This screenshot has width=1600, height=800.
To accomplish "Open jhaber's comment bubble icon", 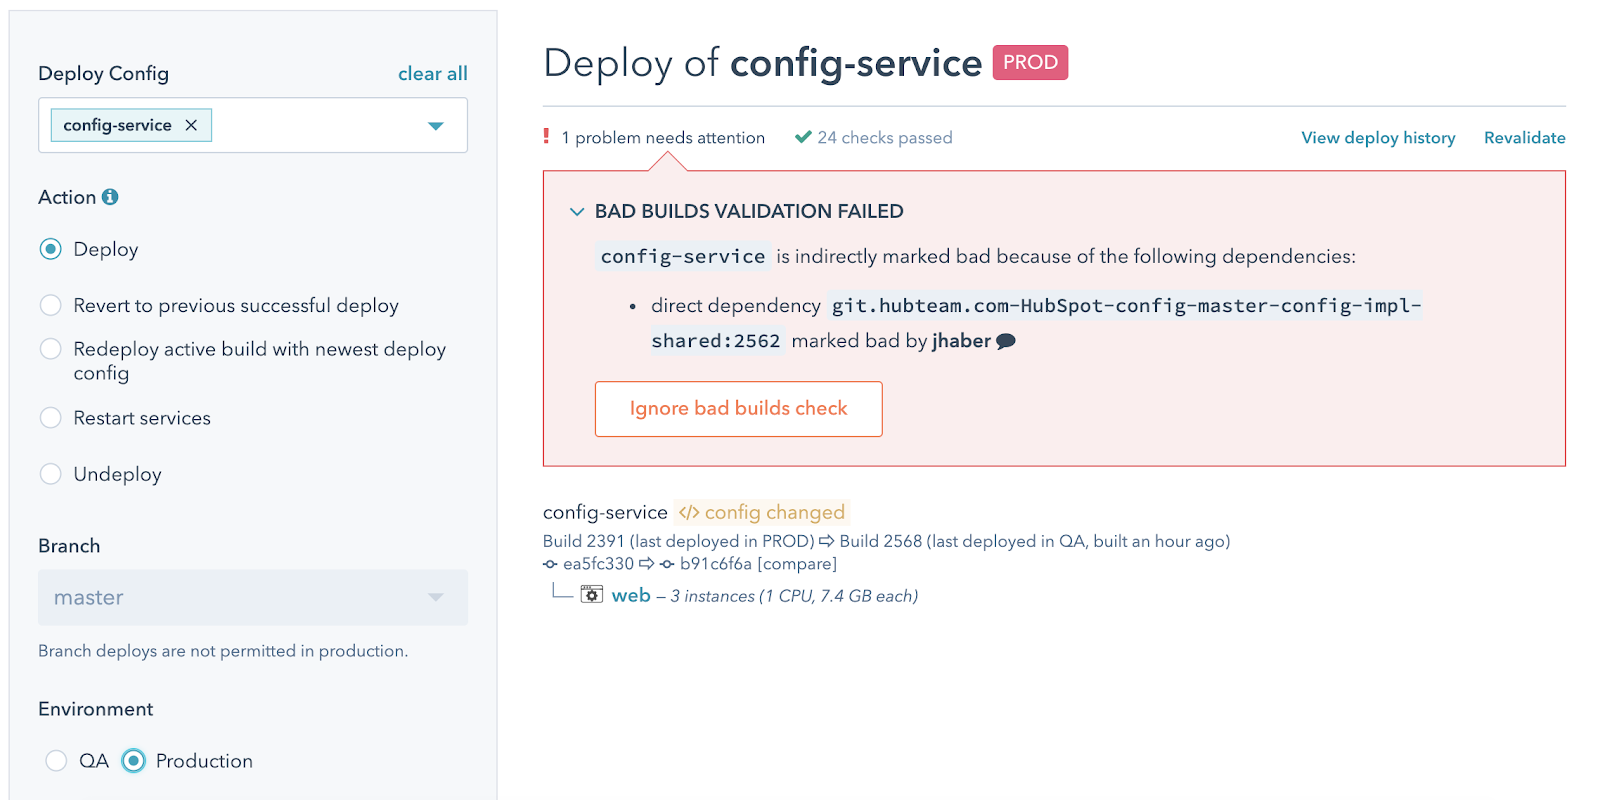I will click(1006, 342).
